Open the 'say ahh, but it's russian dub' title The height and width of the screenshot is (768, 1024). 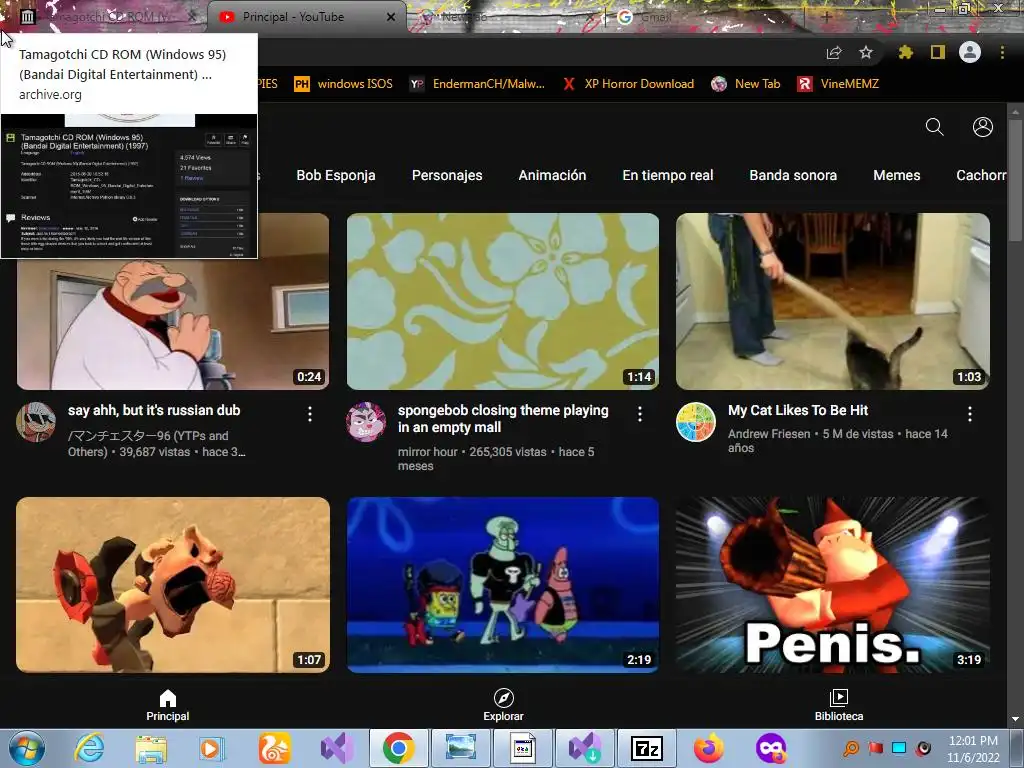tap(154, 410)
